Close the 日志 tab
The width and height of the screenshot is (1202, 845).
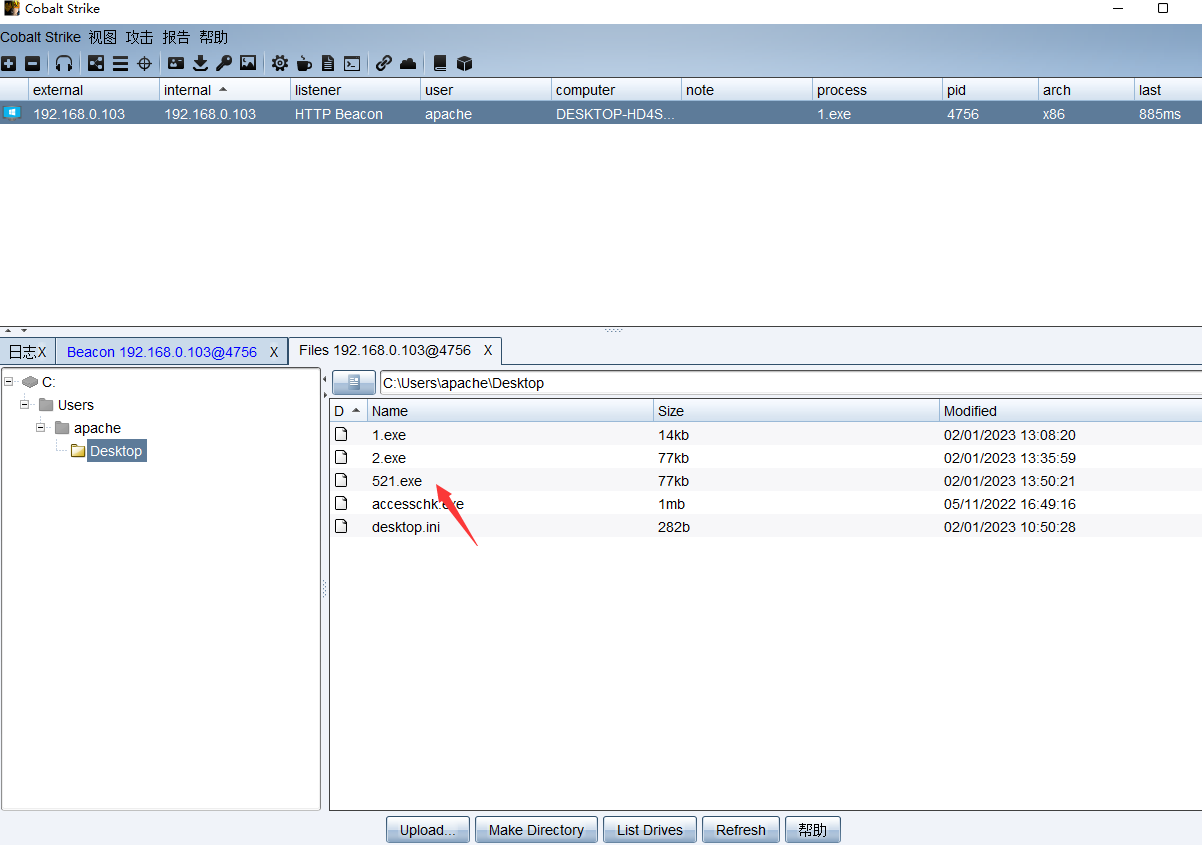coord(42,352)
